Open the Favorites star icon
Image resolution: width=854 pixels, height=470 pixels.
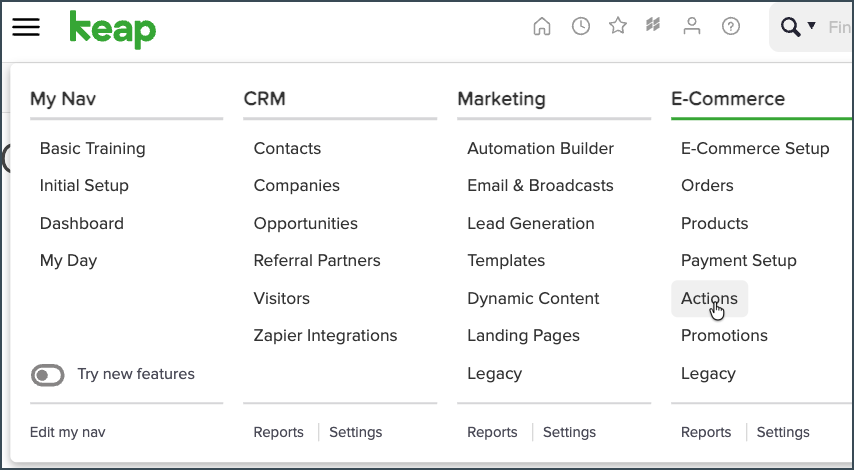(x=618, y=26)
